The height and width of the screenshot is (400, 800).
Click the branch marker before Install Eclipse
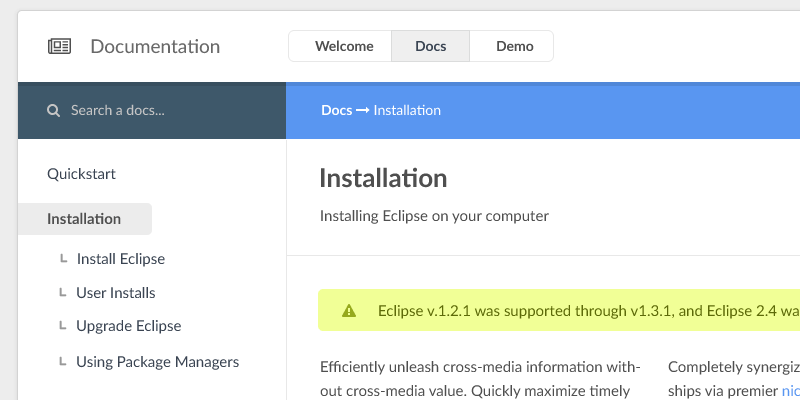coord(63,259)
